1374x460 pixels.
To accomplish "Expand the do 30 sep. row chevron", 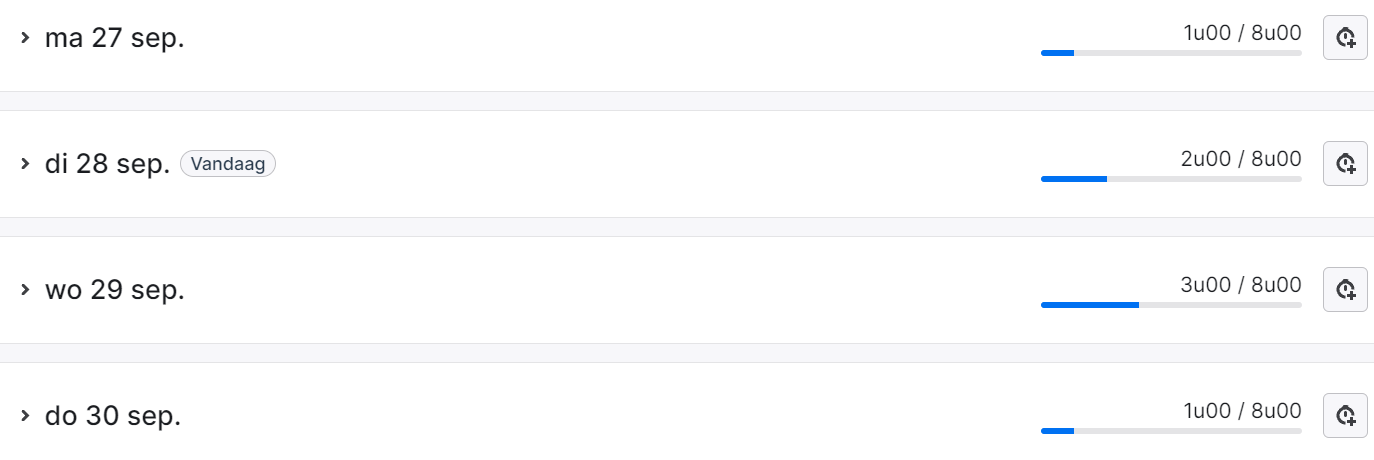I will 26,415.
